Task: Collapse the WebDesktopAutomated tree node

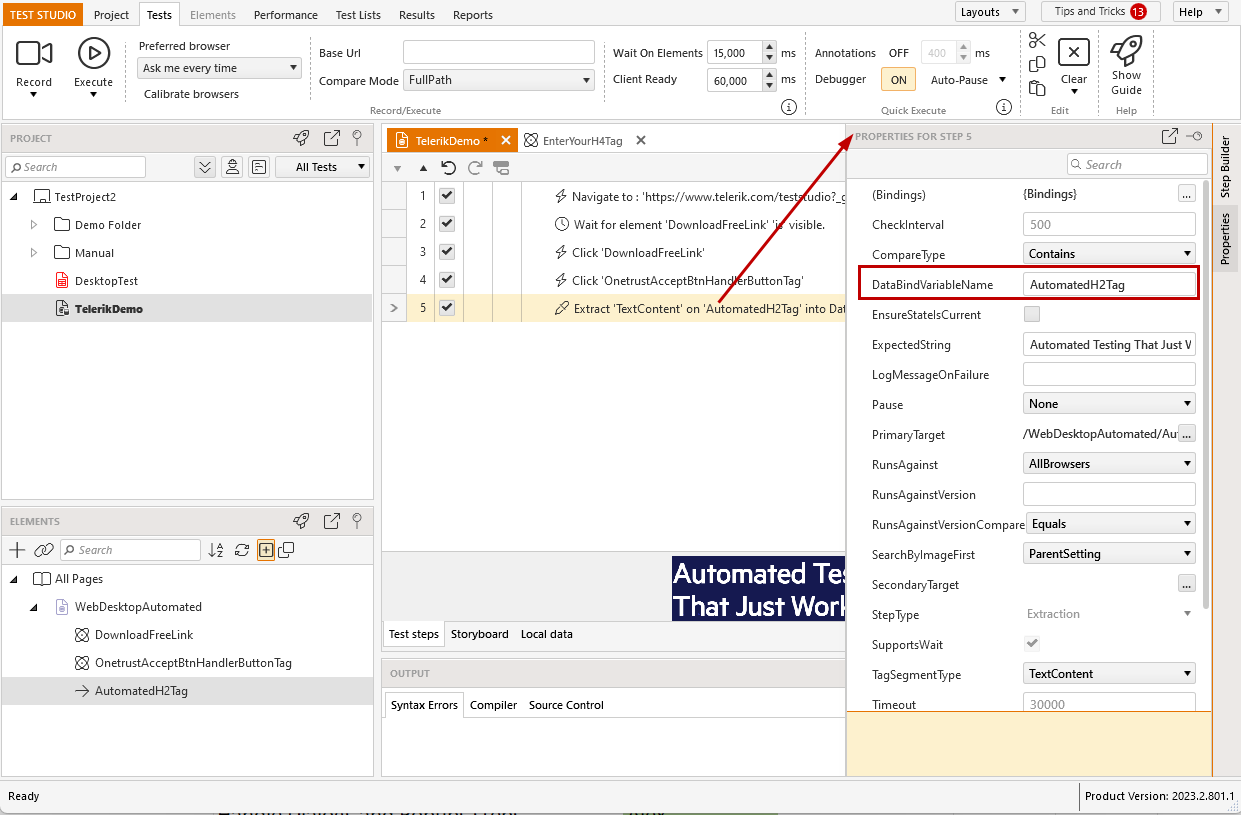Action: pos(34,607)
